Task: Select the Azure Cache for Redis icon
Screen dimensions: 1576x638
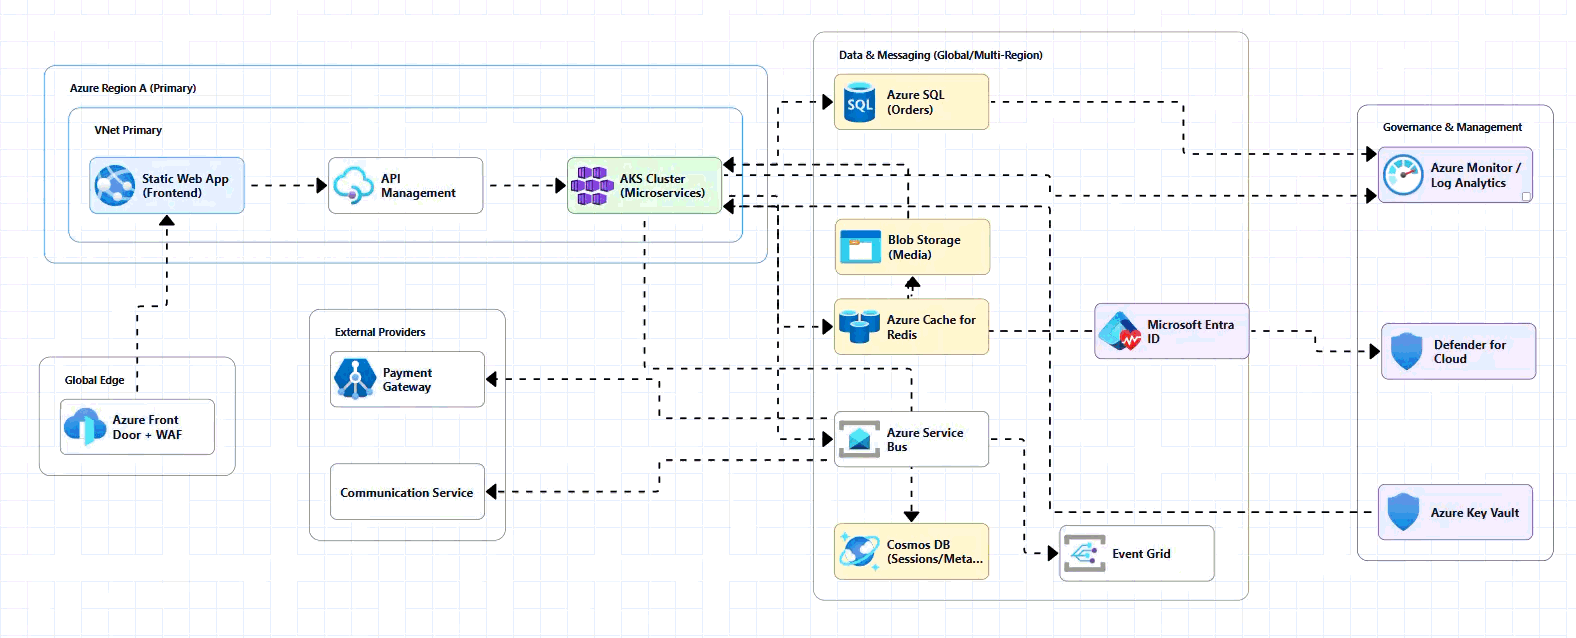Action: (x=860, y=327)
